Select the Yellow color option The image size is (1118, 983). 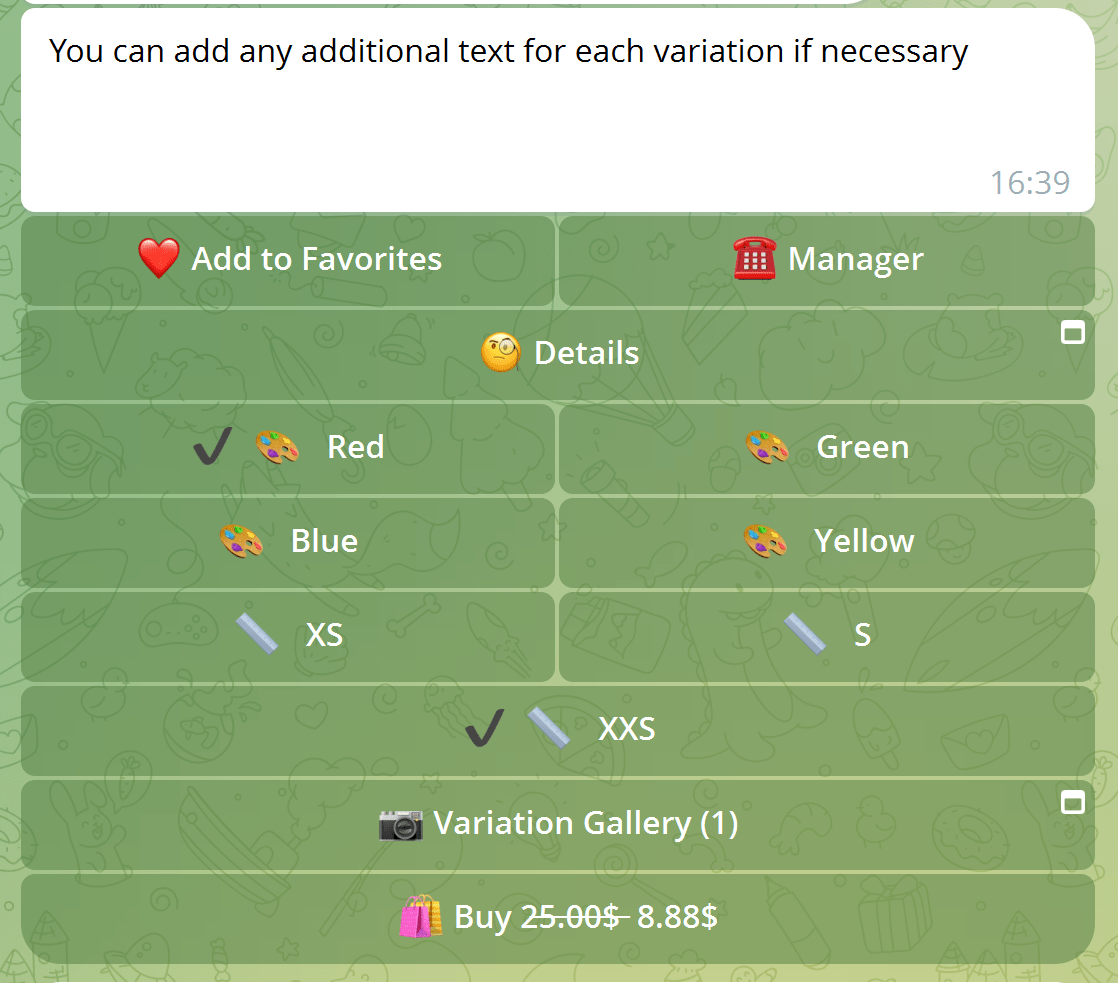click(x=863, y=541)
